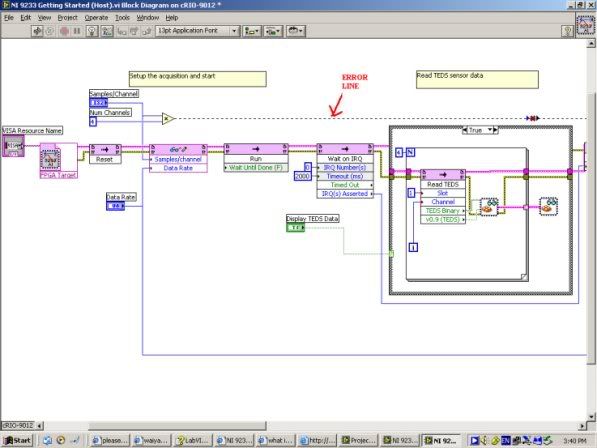Open the View menu
Screen dimensions: 597x448
pyautogui.click(x=44, y=18)
